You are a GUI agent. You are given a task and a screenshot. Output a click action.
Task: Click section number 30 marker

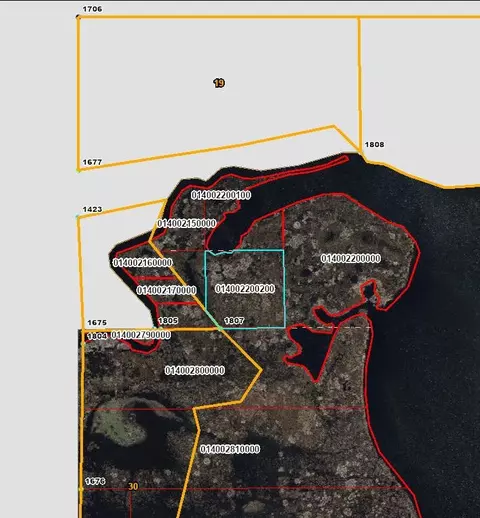tap(133, 487)
